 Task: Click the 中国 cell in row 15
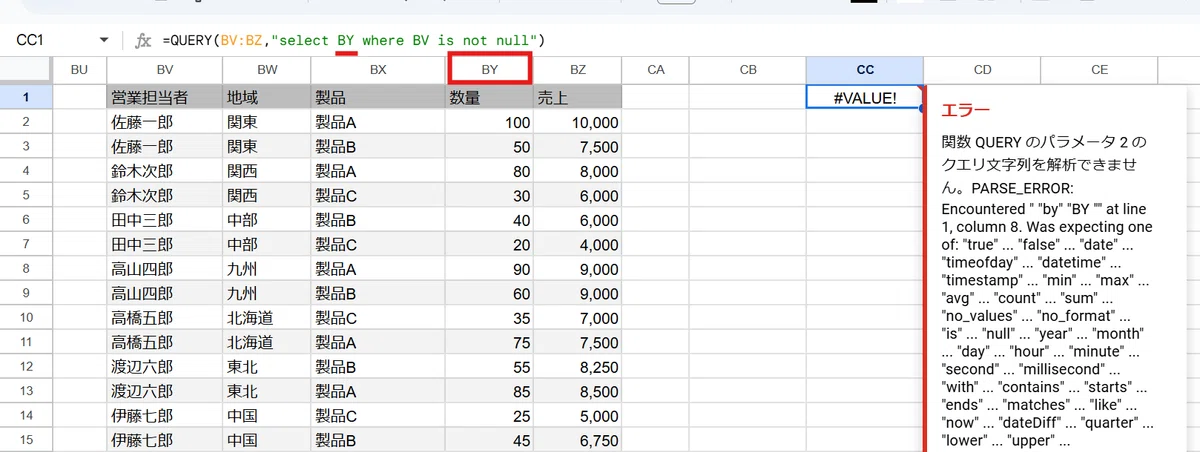coord(267,439)
